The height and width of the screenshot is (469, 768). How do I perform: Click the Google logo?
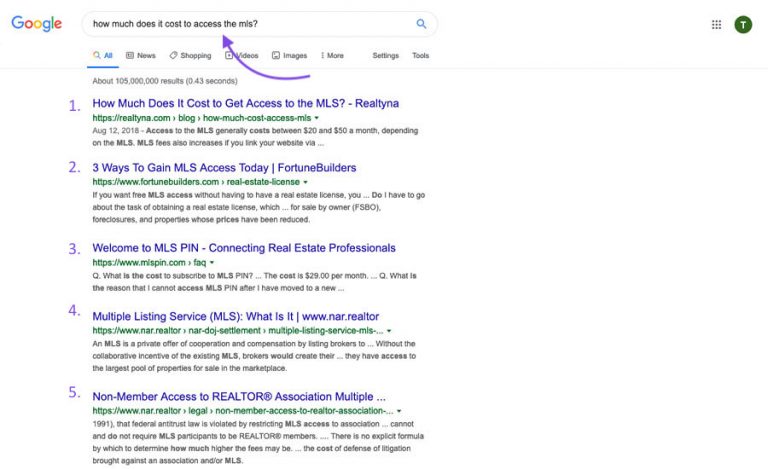click(37, 23)
